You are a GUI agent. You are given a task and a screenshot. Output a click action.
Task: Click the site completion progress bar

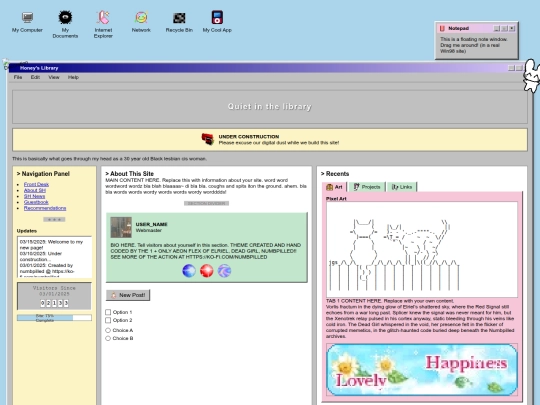pyautogui.click(x=54, y=318)
